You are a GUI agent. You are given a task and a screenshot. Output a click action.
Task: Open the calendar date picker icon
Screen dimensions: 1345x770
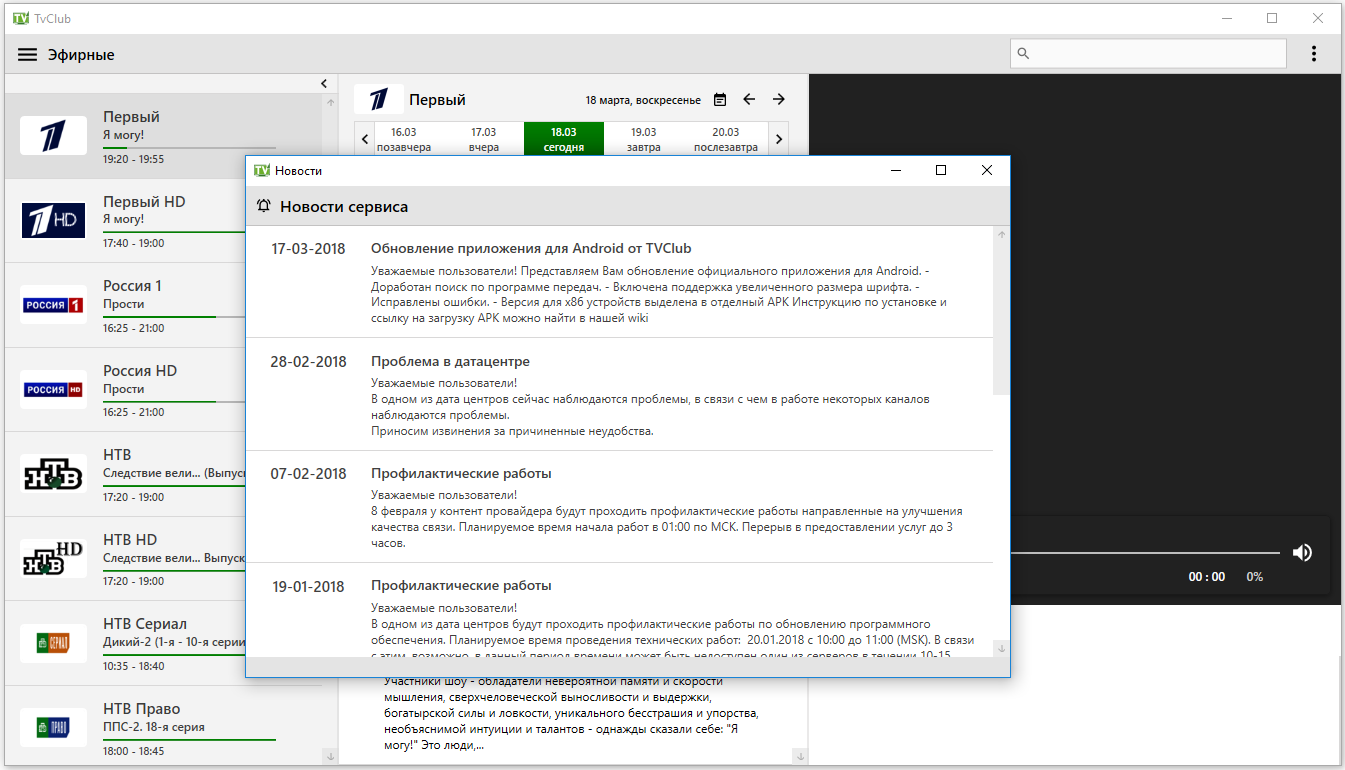[x=720, y=100]
